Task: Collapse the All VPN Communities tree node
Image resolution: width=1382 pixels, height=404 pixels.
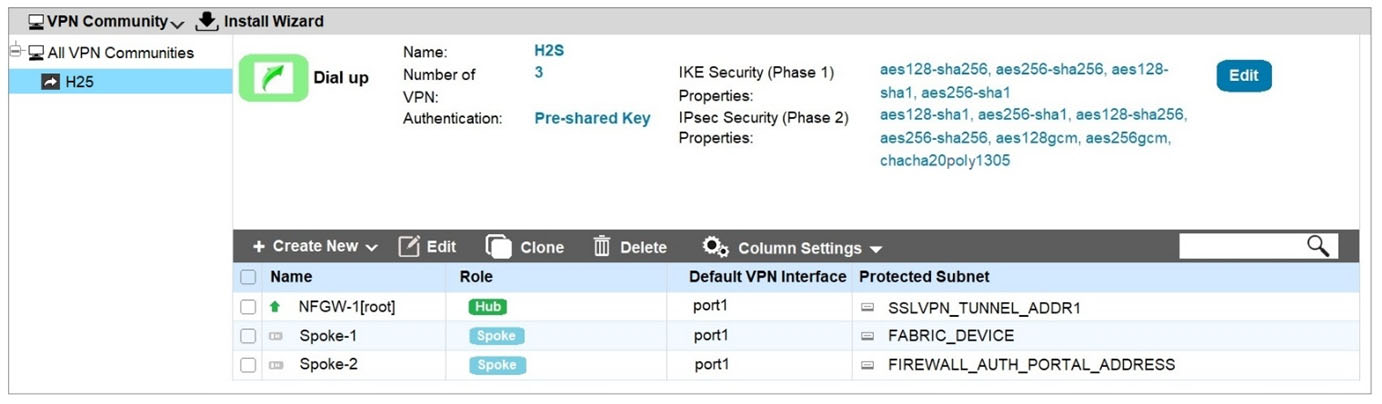Action: [15, 52]
